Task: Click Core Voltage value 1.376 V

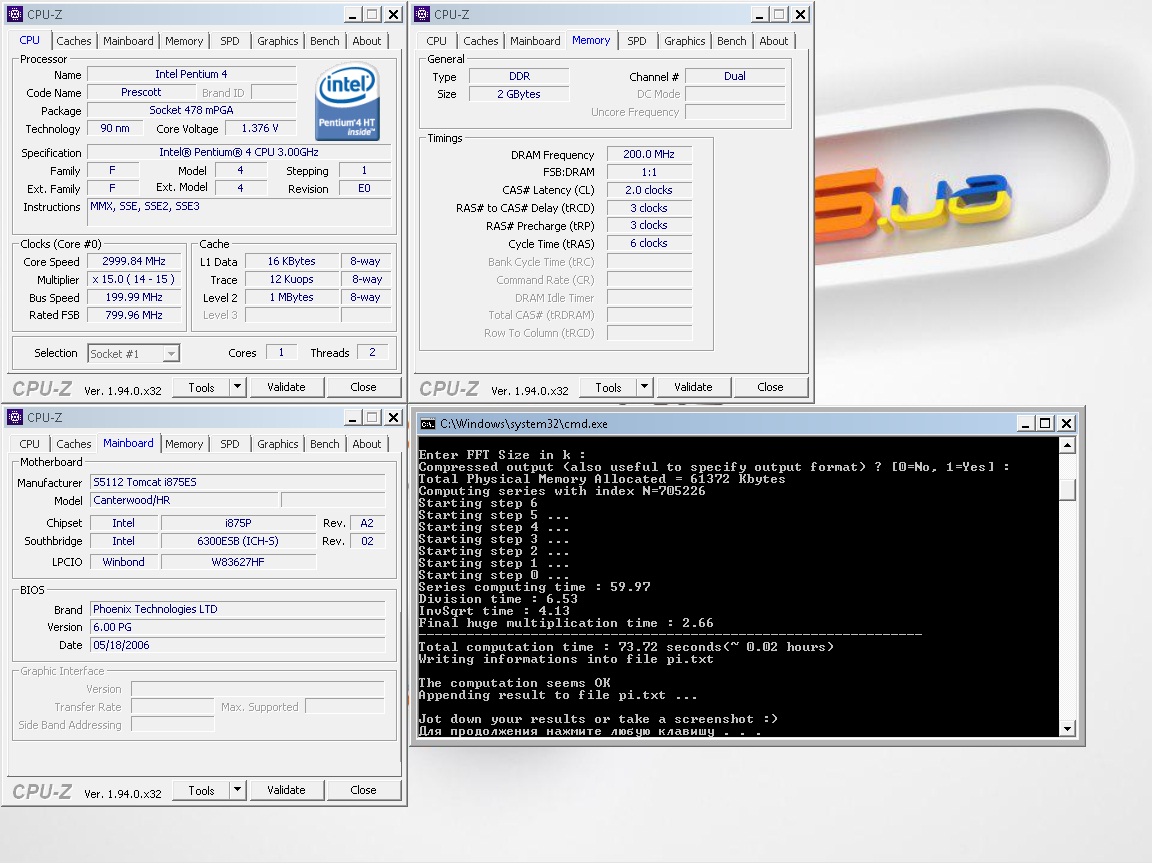Action: (x=260, y=129)
